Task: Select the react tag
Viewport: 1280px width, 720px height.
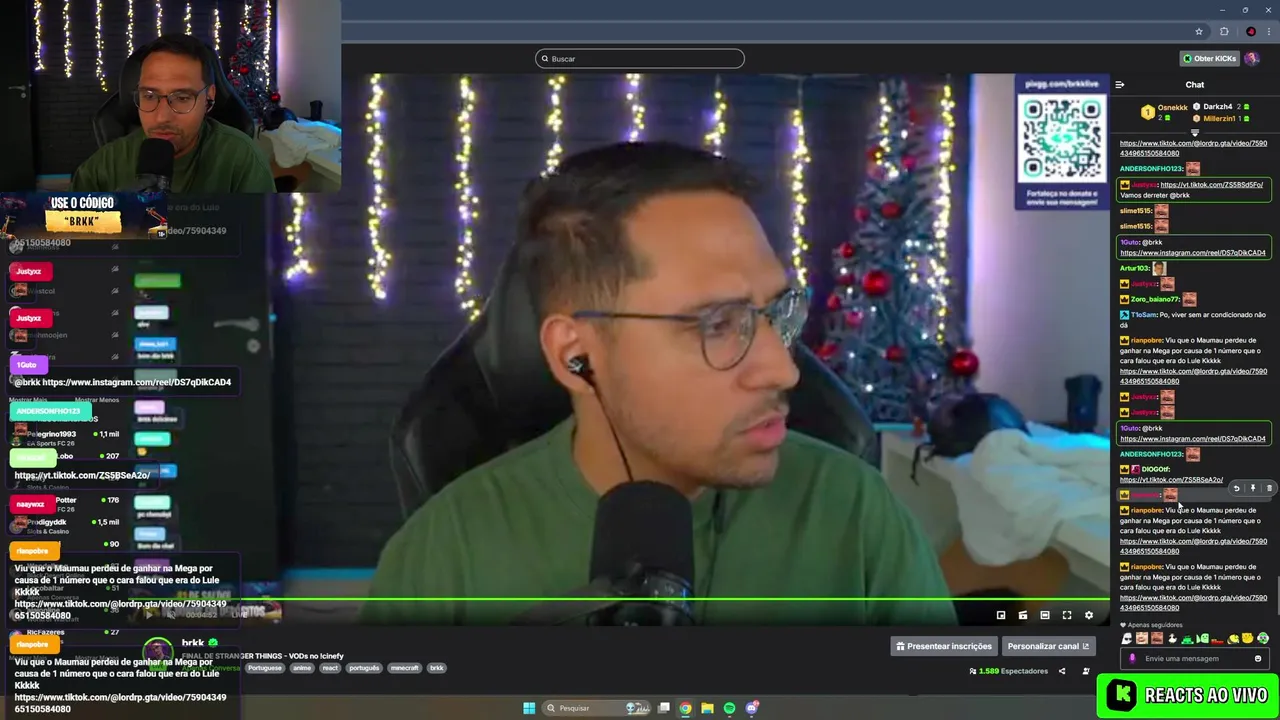Action: pos(330,668)
